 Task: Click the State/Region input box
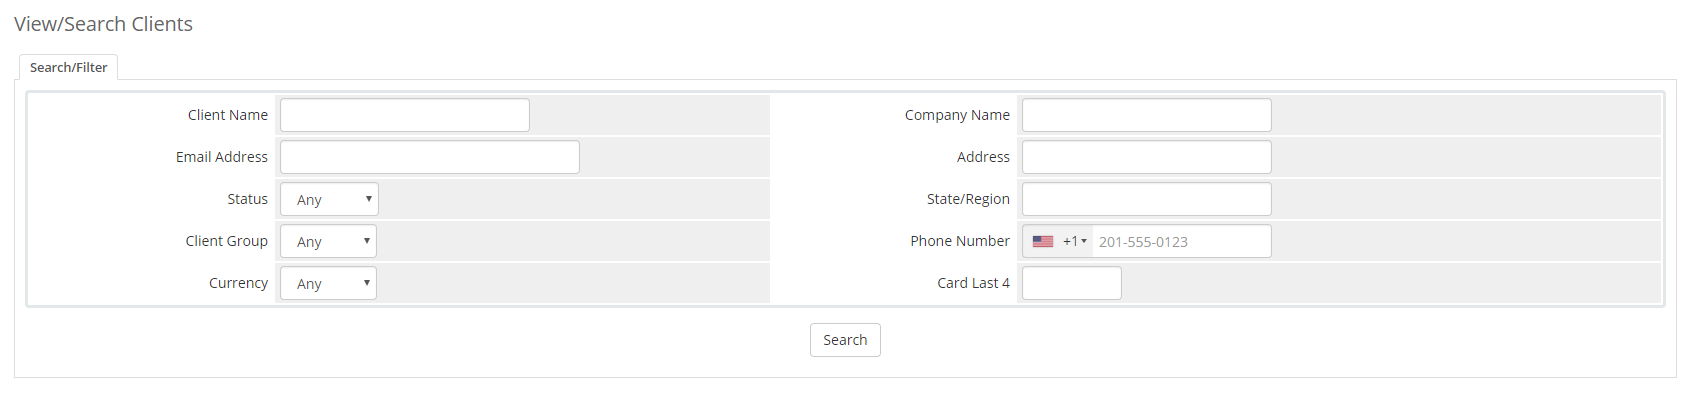(1147, 199)
